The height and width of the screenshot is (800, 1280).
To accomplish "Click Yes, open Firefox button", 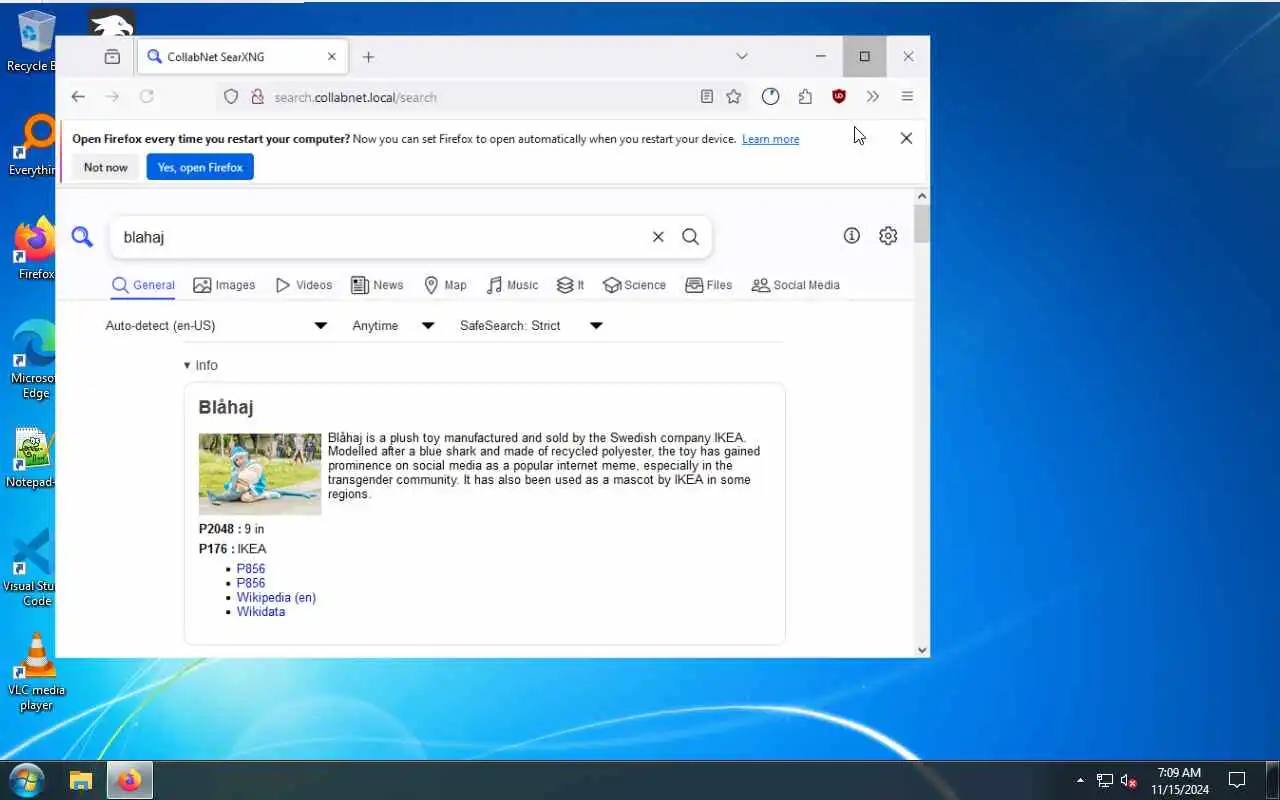I will [x=200, y=167].
